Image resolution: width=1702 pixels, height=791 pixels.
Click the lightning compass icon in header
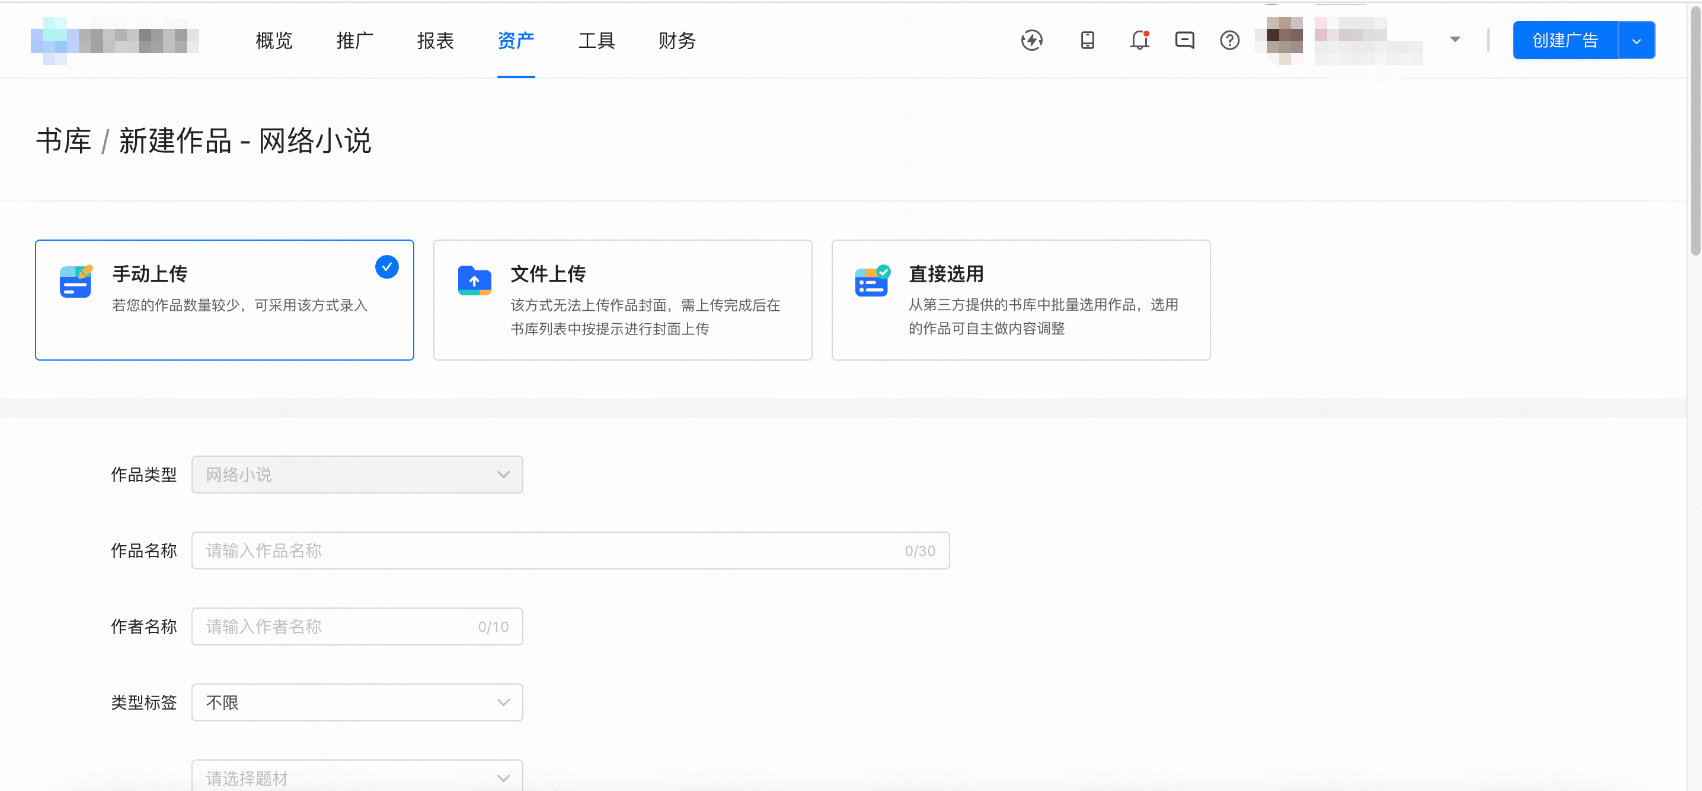coord(1031,40)
